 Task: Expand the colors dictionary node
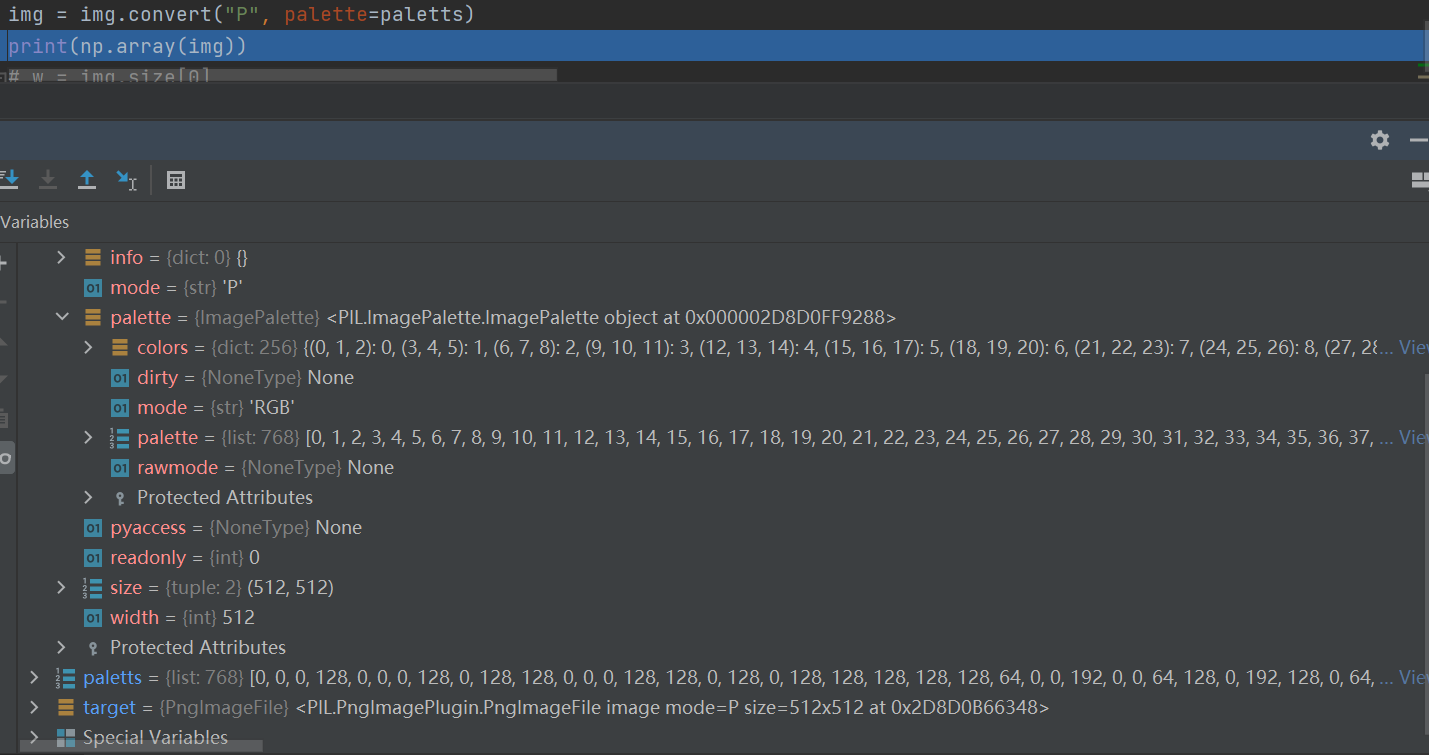88,347
